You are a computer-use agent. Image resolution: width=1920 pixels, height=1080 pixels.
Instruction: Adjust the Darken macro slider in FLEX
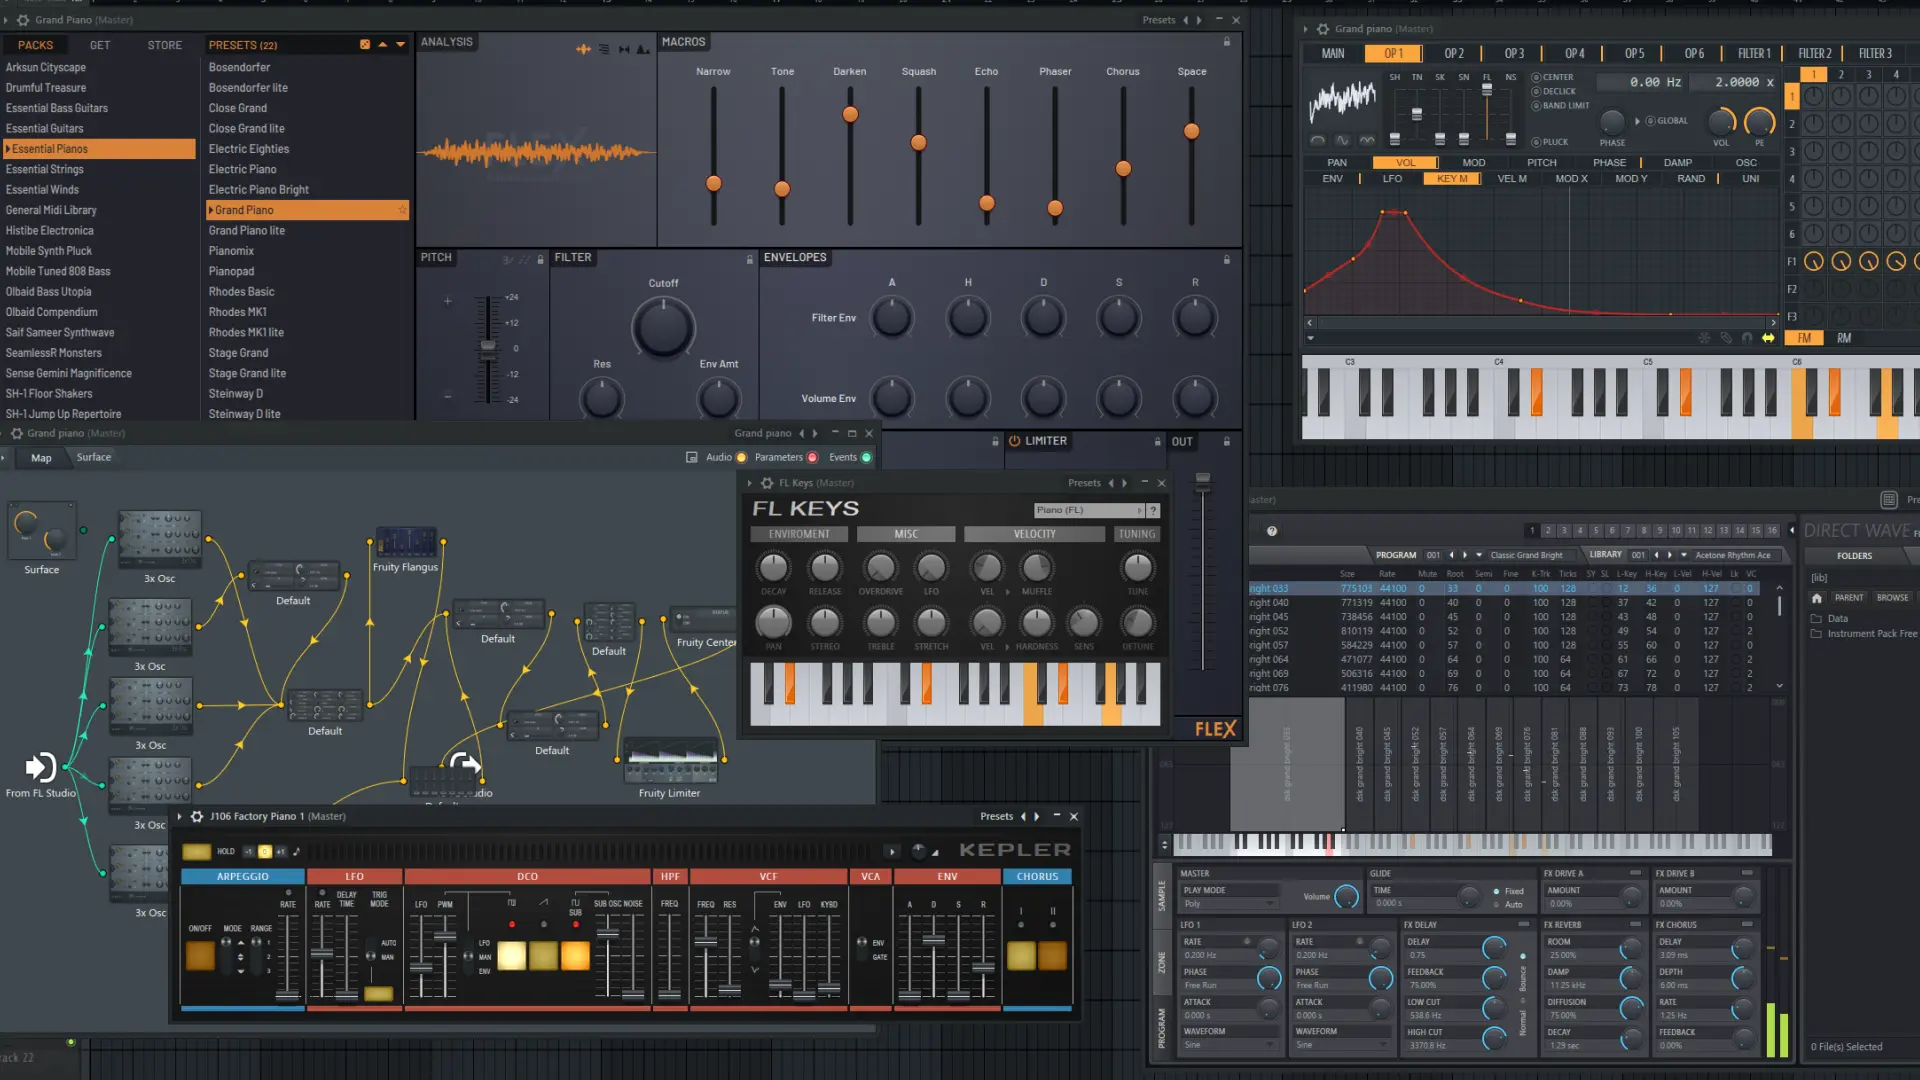point(850,114)
